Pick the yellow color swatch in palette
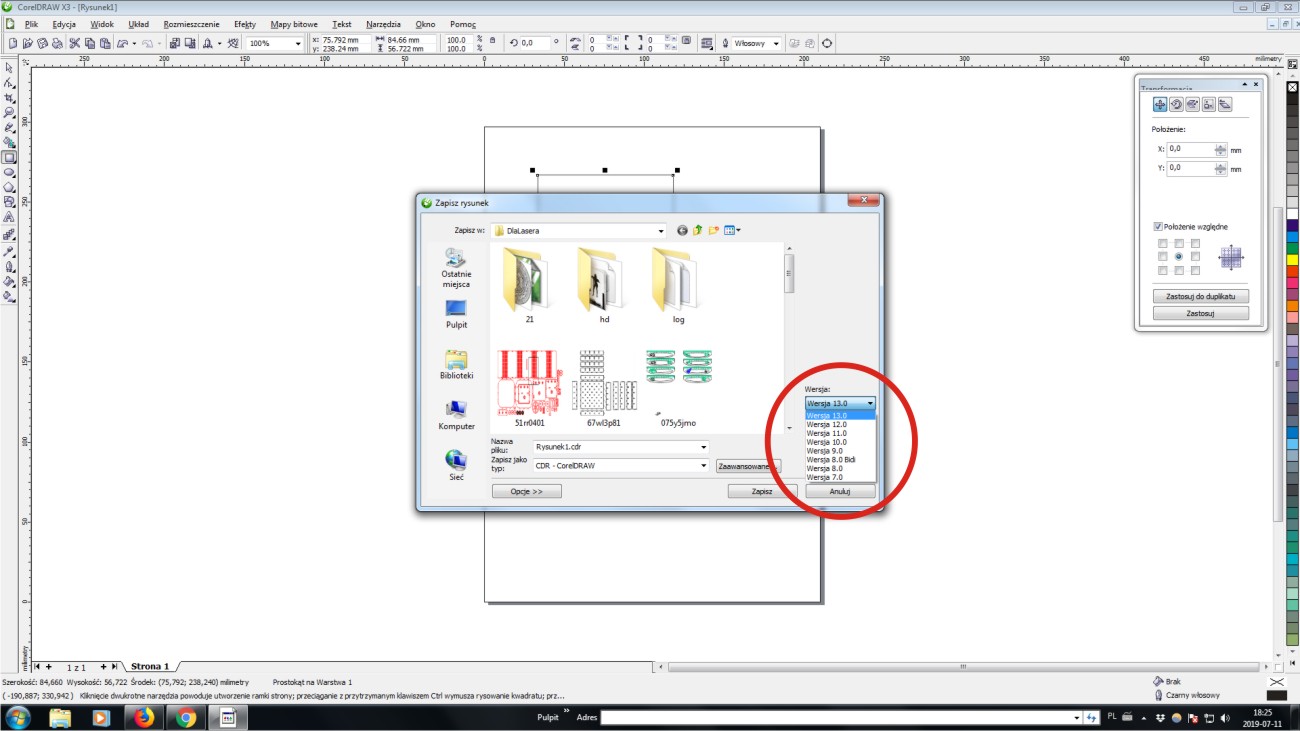 click(1292, 259)
